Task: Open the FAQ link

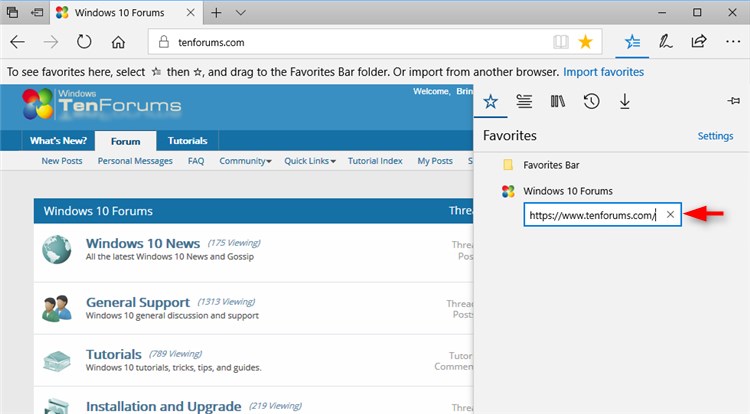Action: pos(196,161)
